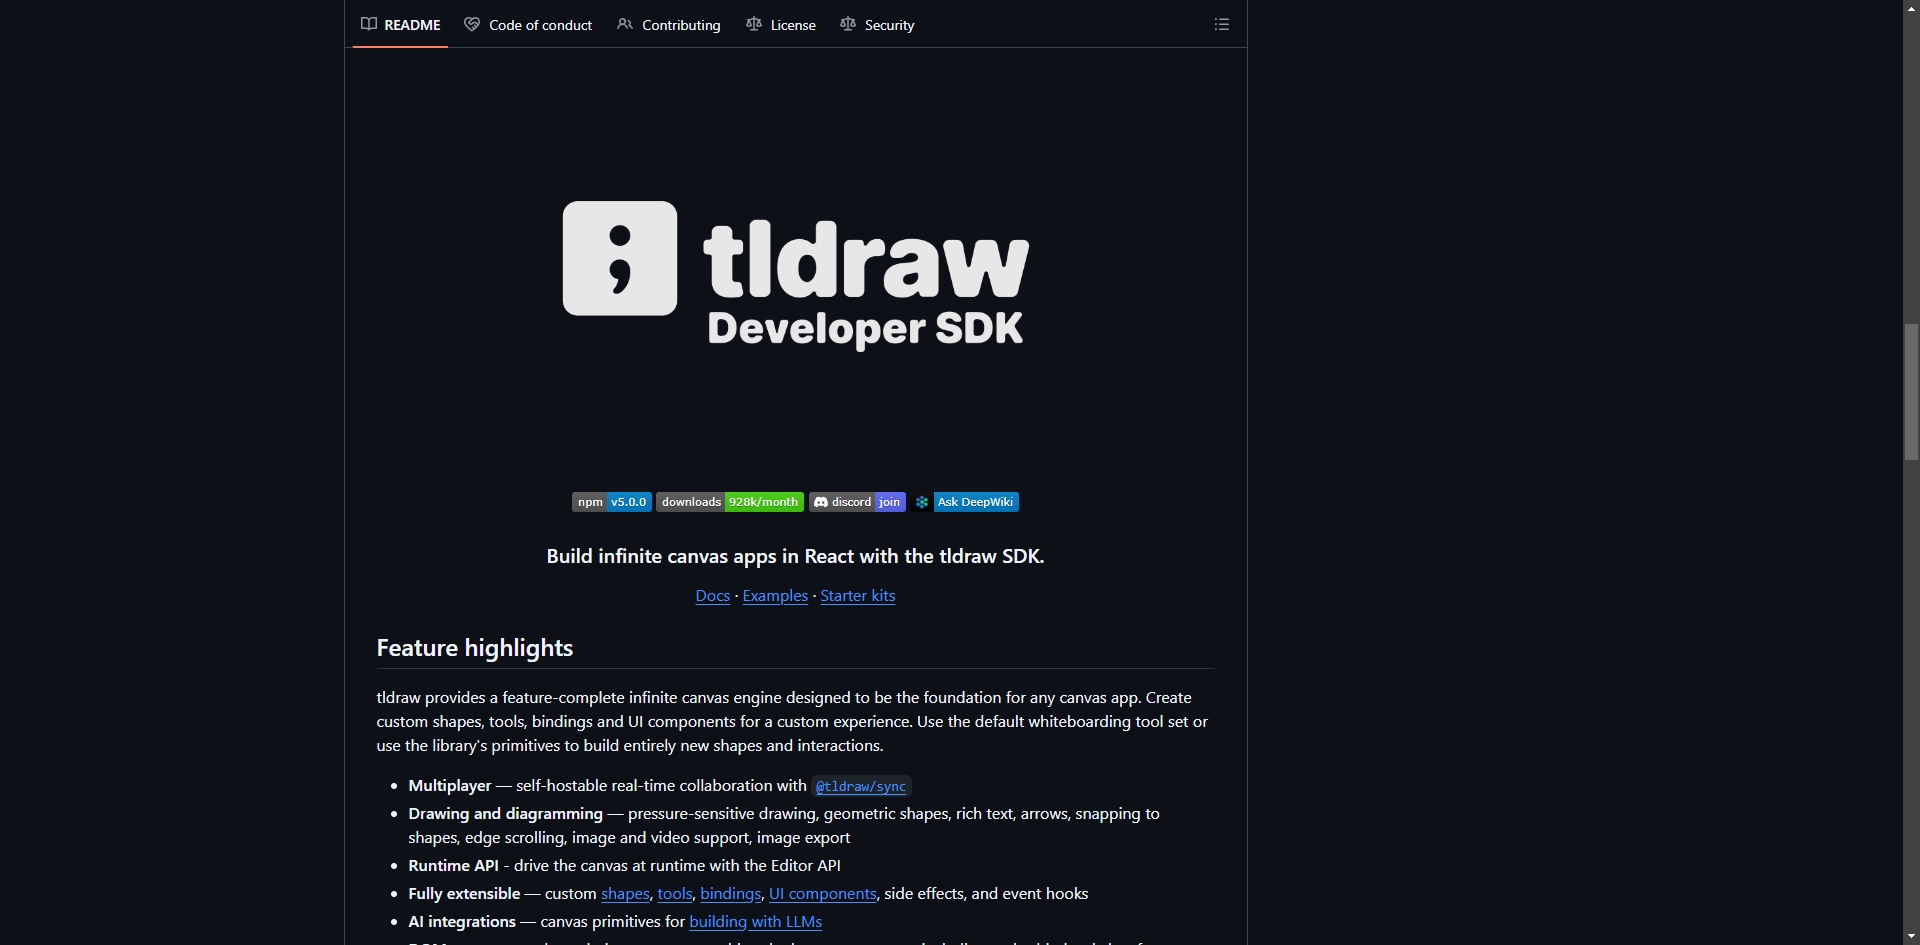Viewport: 1920px width, 945px height.
Task: Open the README outline list icon
Action: click(1221, 24)
